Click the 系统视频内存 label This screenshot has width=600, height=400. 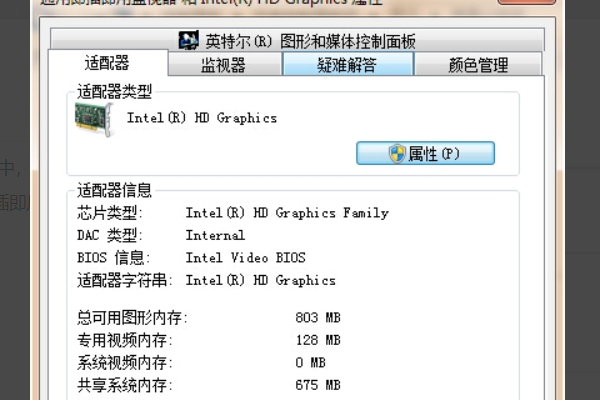125,362
